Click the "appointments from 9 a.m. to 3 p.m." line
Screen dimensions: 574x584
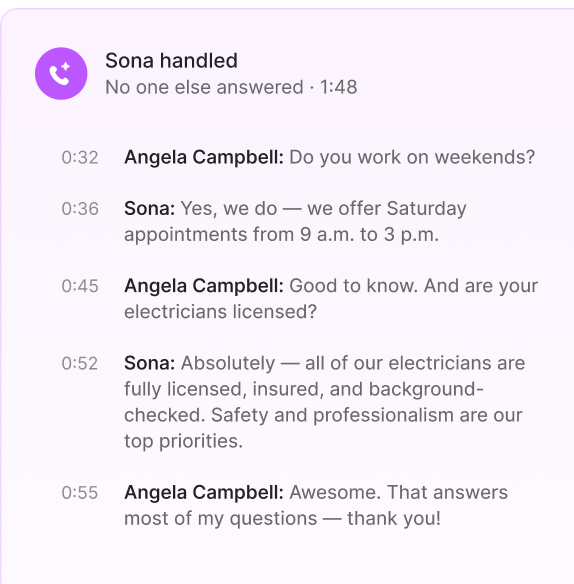point(281,235)
